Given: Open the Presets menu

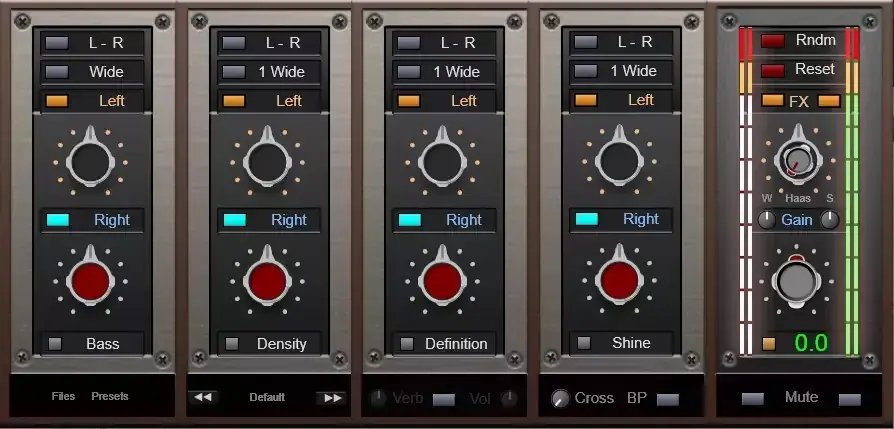Looking at the screenshot, I should coord(110,396).
